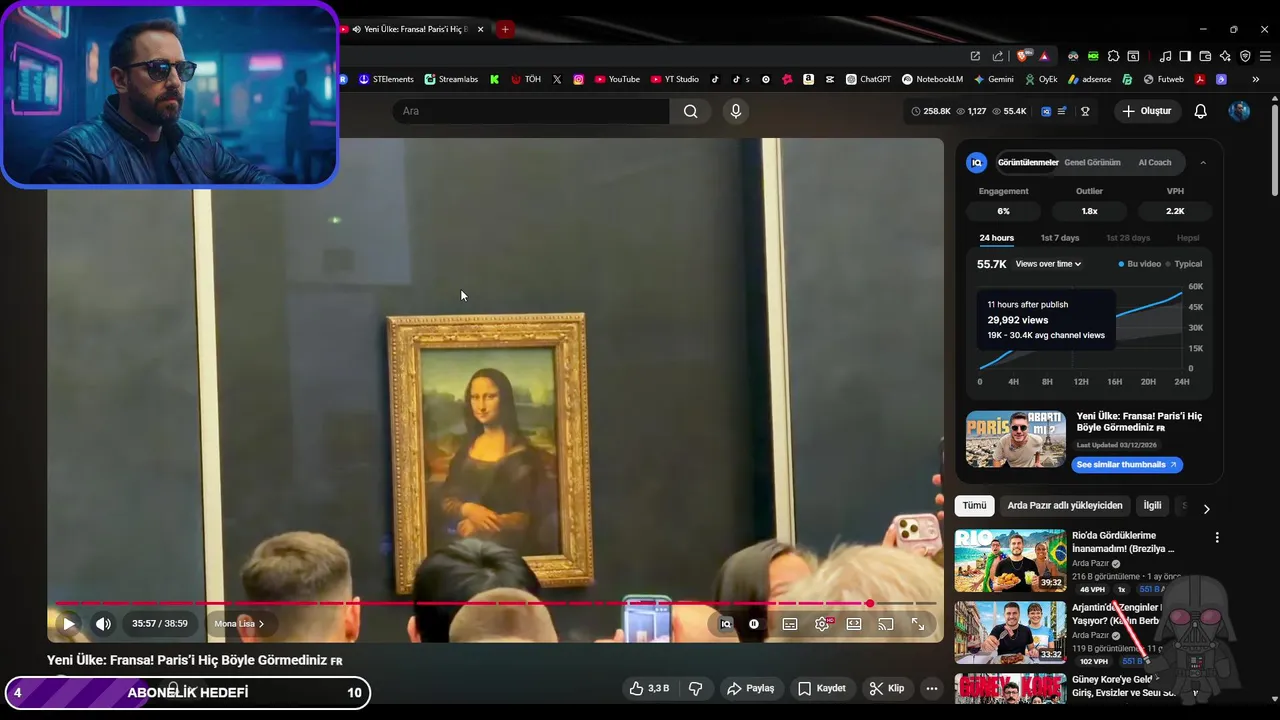Click the search magnifier button

pos(691,111)
